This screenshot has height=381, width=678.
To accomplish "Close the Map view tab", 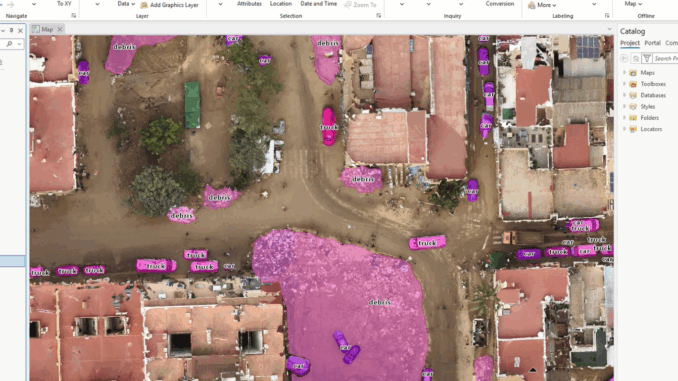I will tap(60, 29).
